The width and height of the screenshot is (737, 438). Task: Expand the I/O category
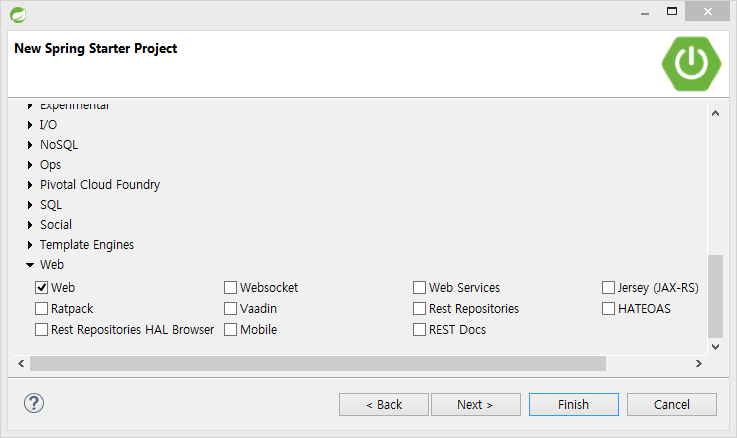(x=30, y=125)
